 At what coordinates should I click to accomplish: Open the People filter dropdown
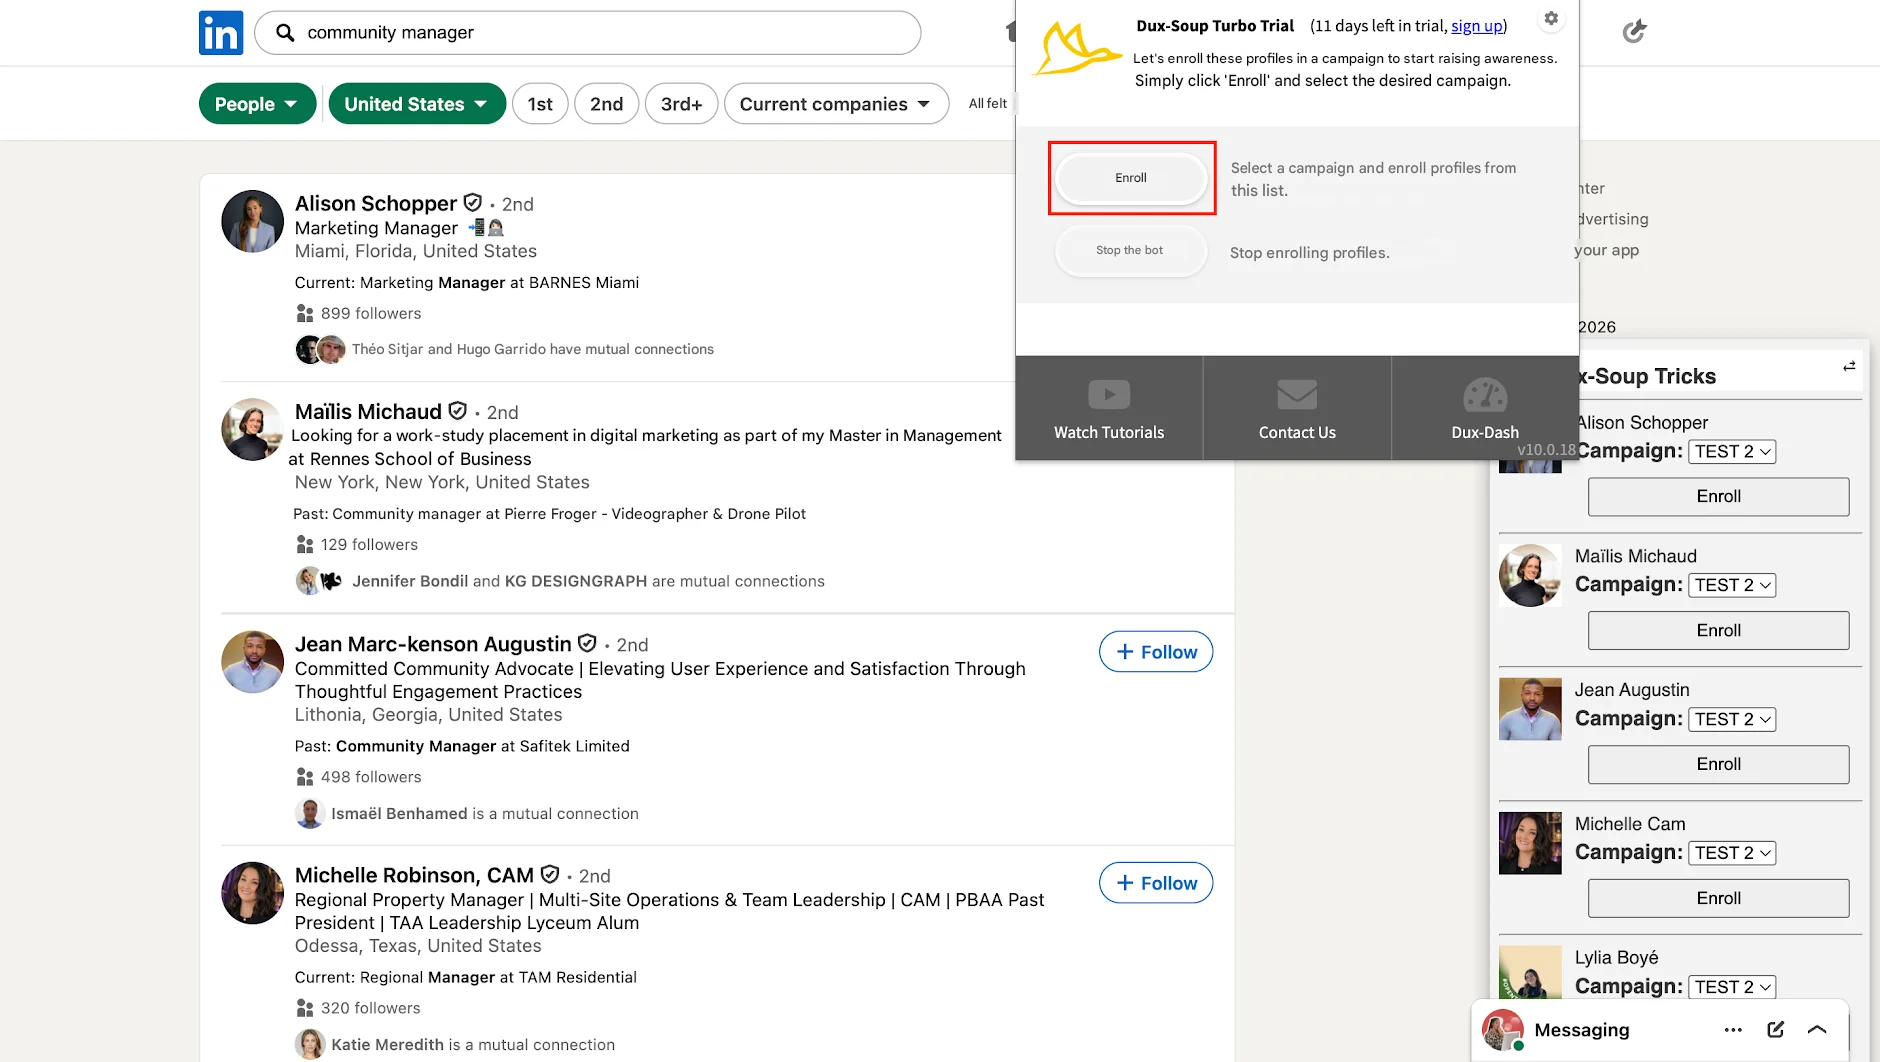point(257,104)
